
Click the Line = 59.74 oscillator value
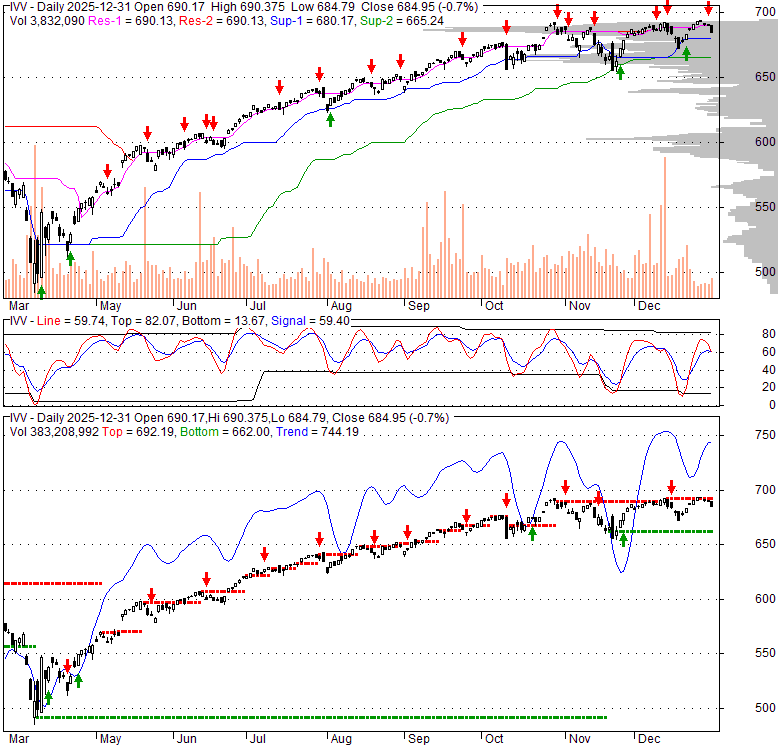click(x=71, y=321)
